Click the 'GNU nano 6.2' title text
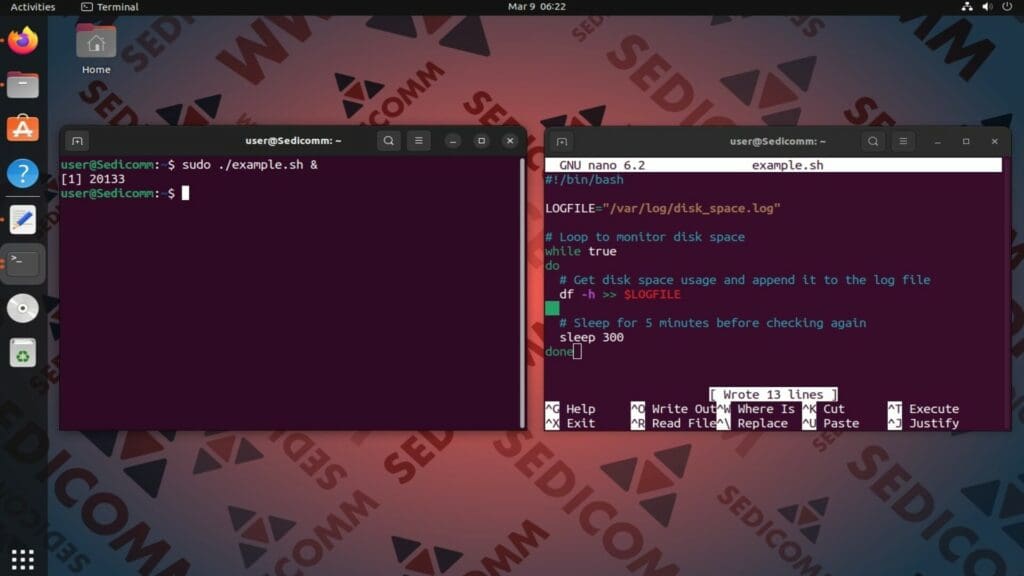The height and width of the screenshot is (576, 1024). [x=602, y=165]
